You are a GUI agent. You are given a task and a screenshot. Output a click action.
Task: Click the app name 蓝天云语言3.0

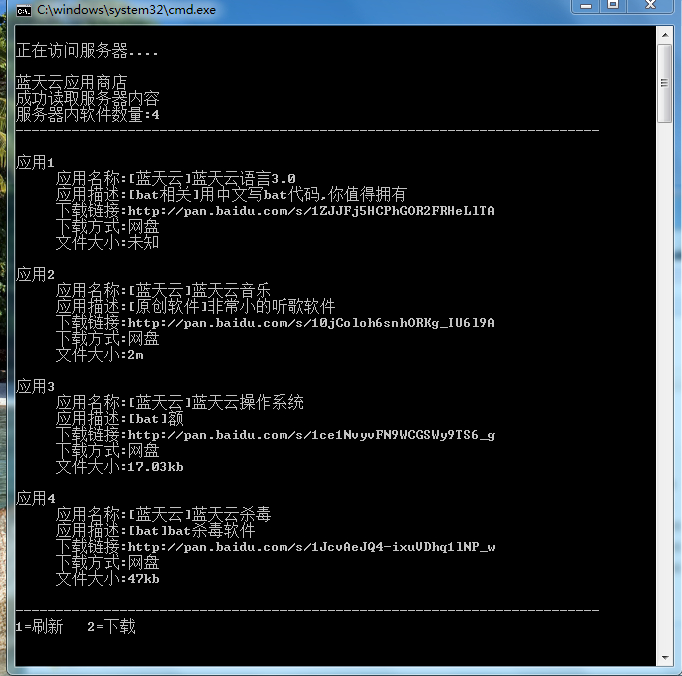(x=244, y=178)
